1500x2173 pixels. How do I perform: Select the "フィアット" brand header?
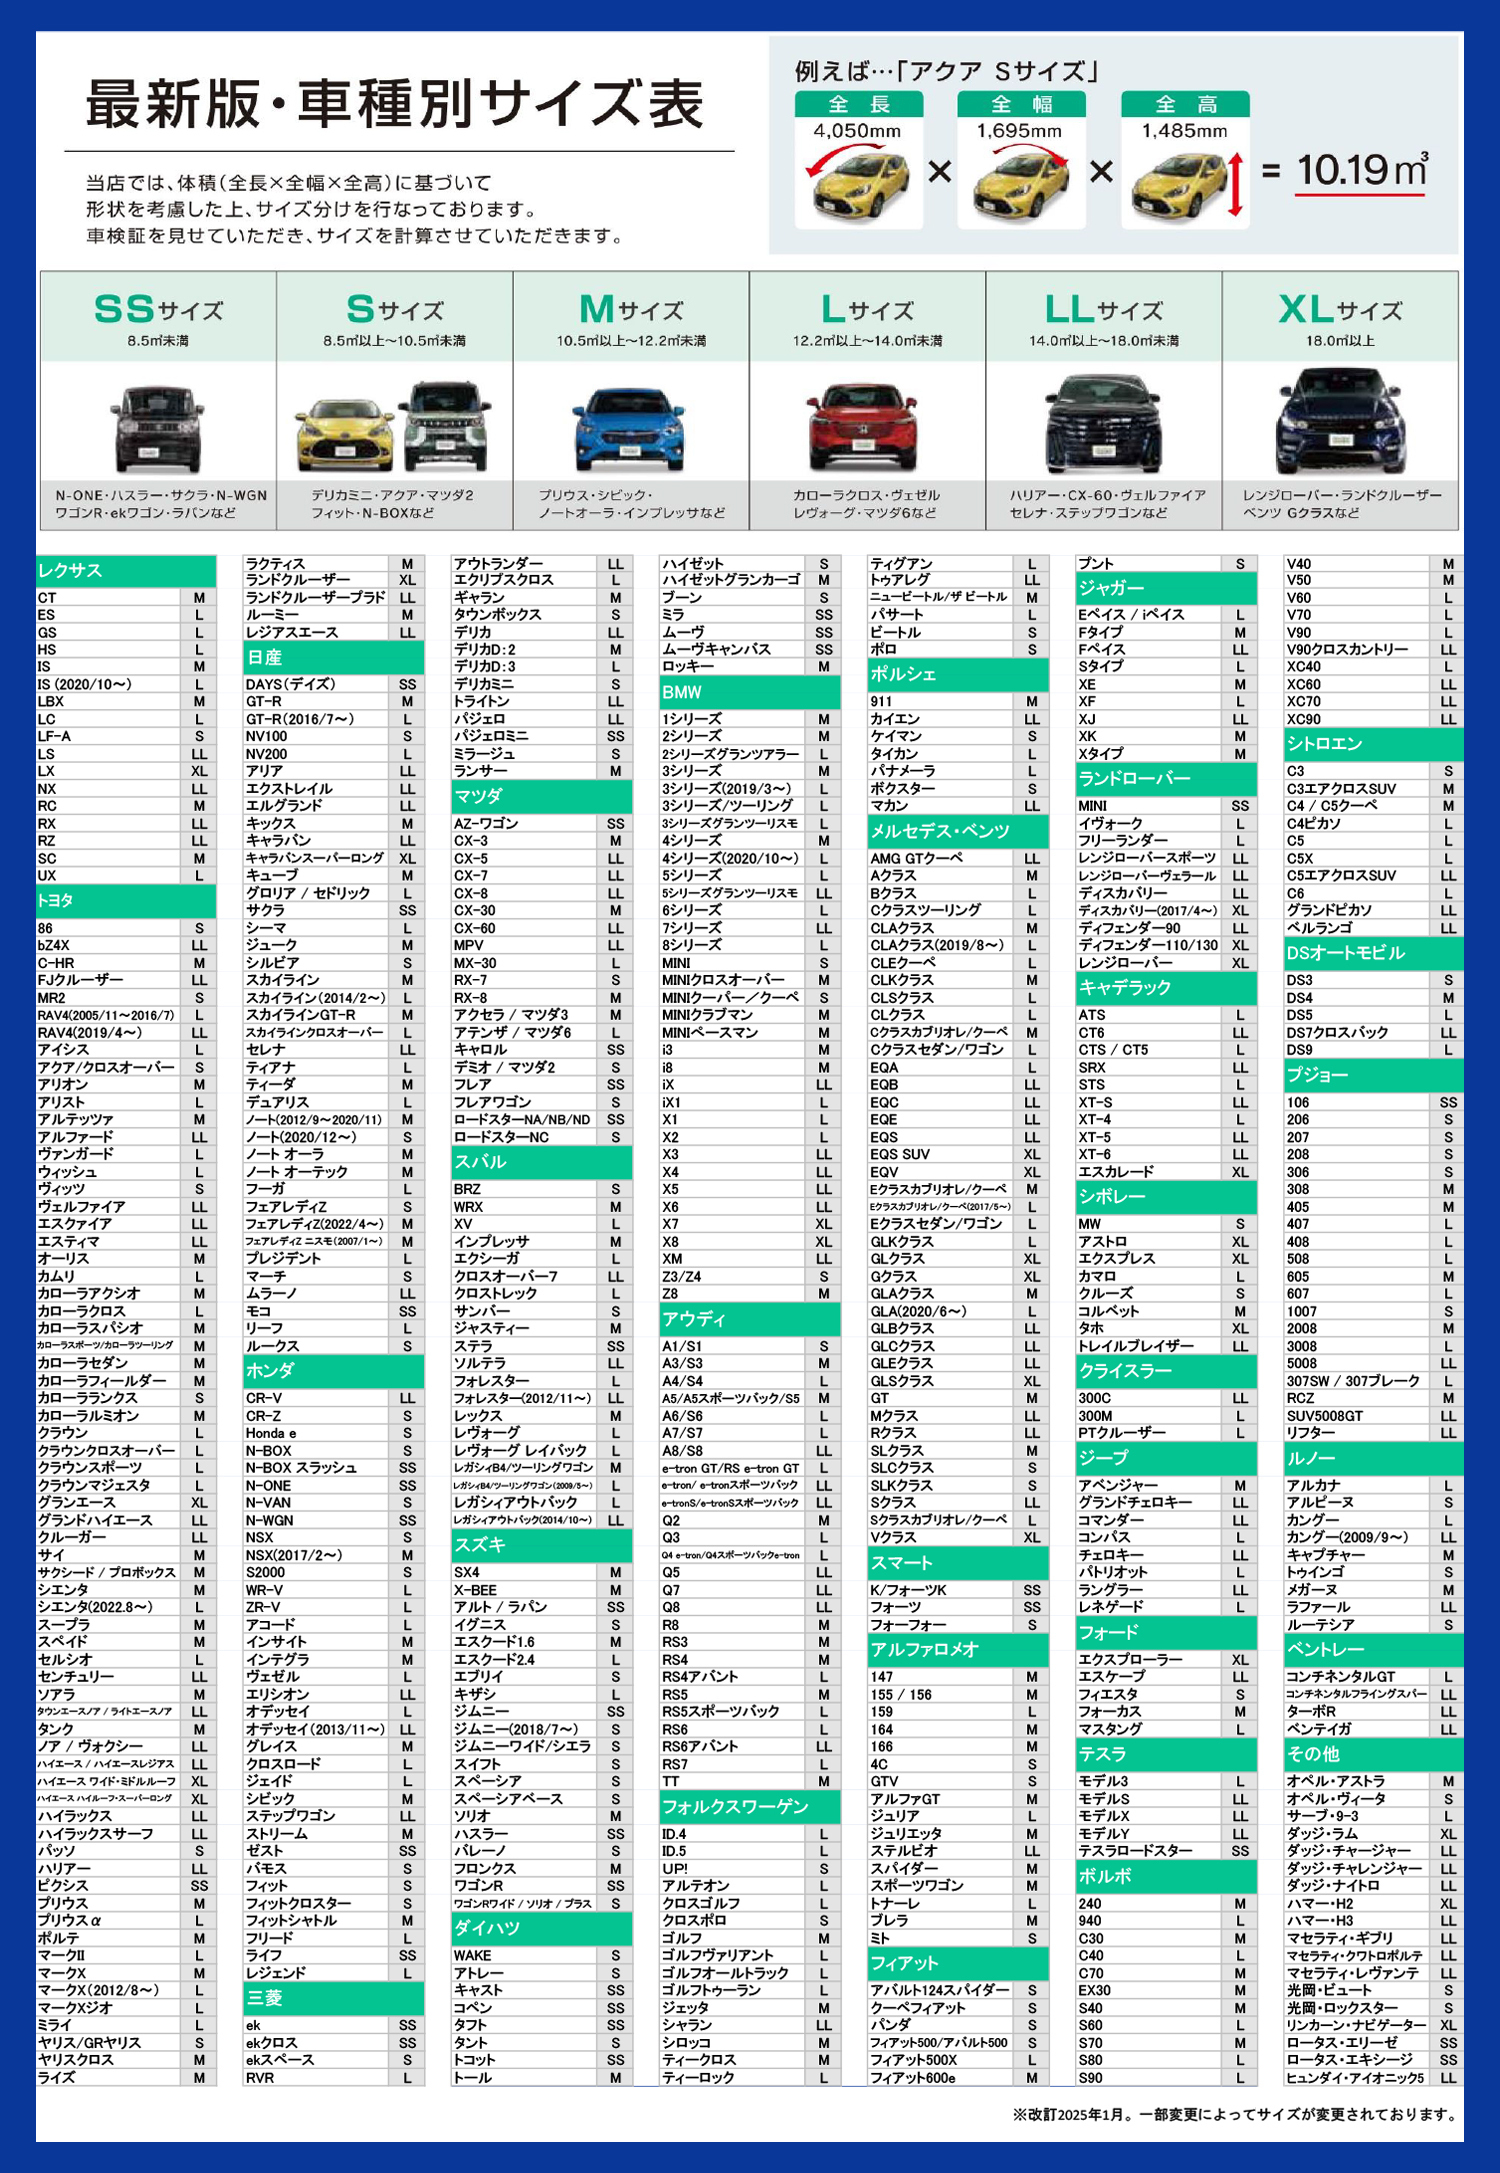tap(958, 1963)
